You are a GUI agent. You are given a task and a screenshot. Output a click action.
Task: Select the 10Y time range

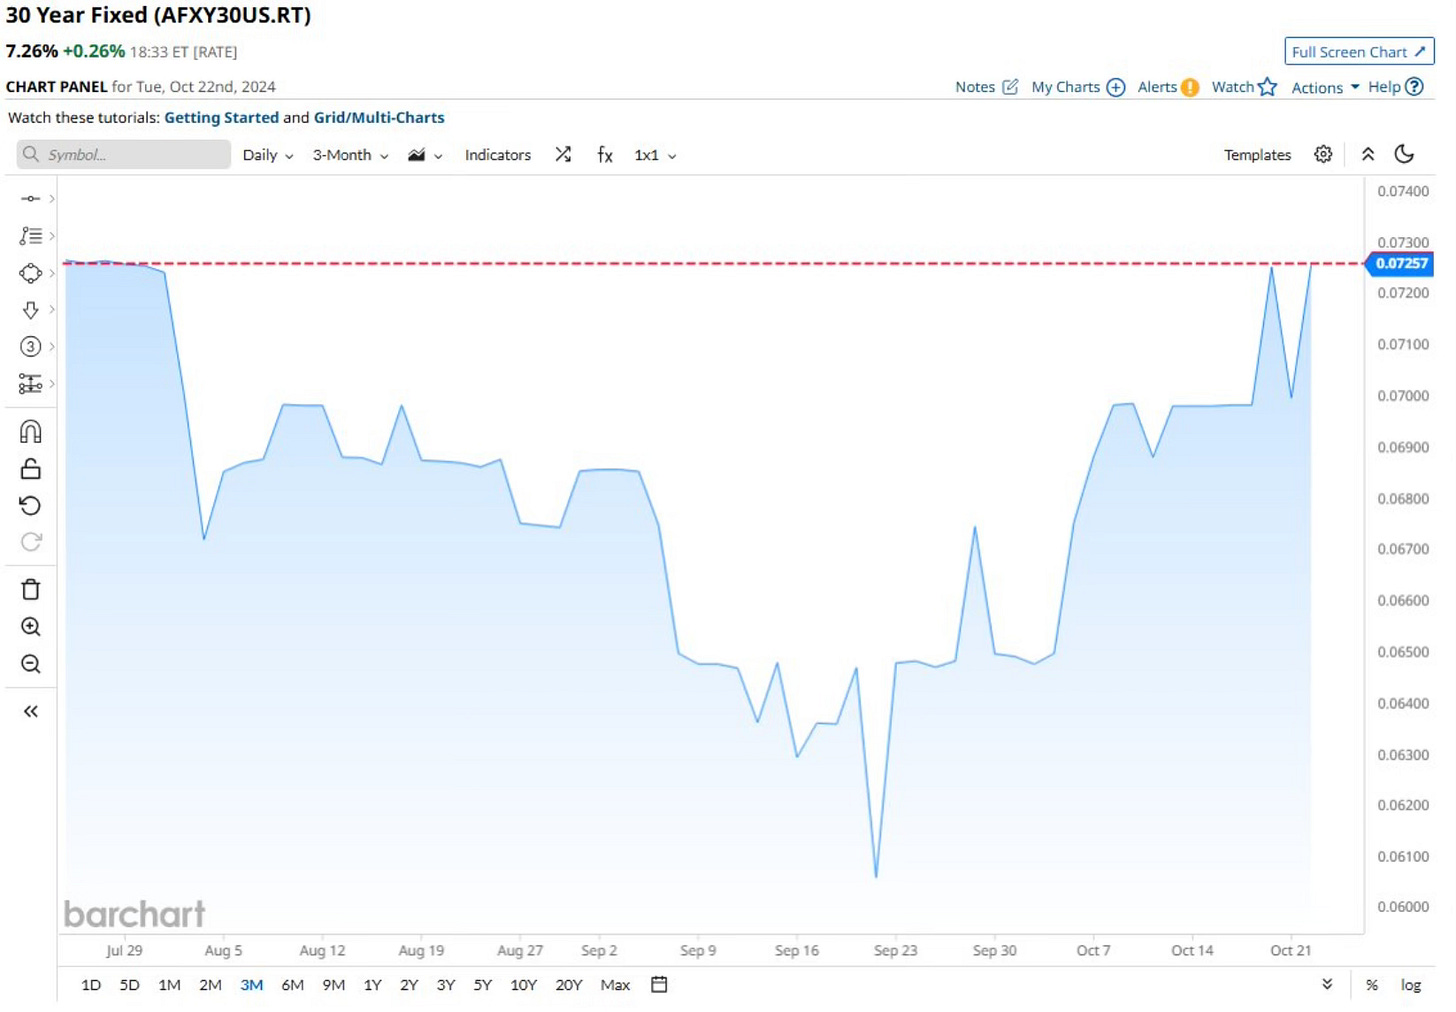[x=524, y=985]
